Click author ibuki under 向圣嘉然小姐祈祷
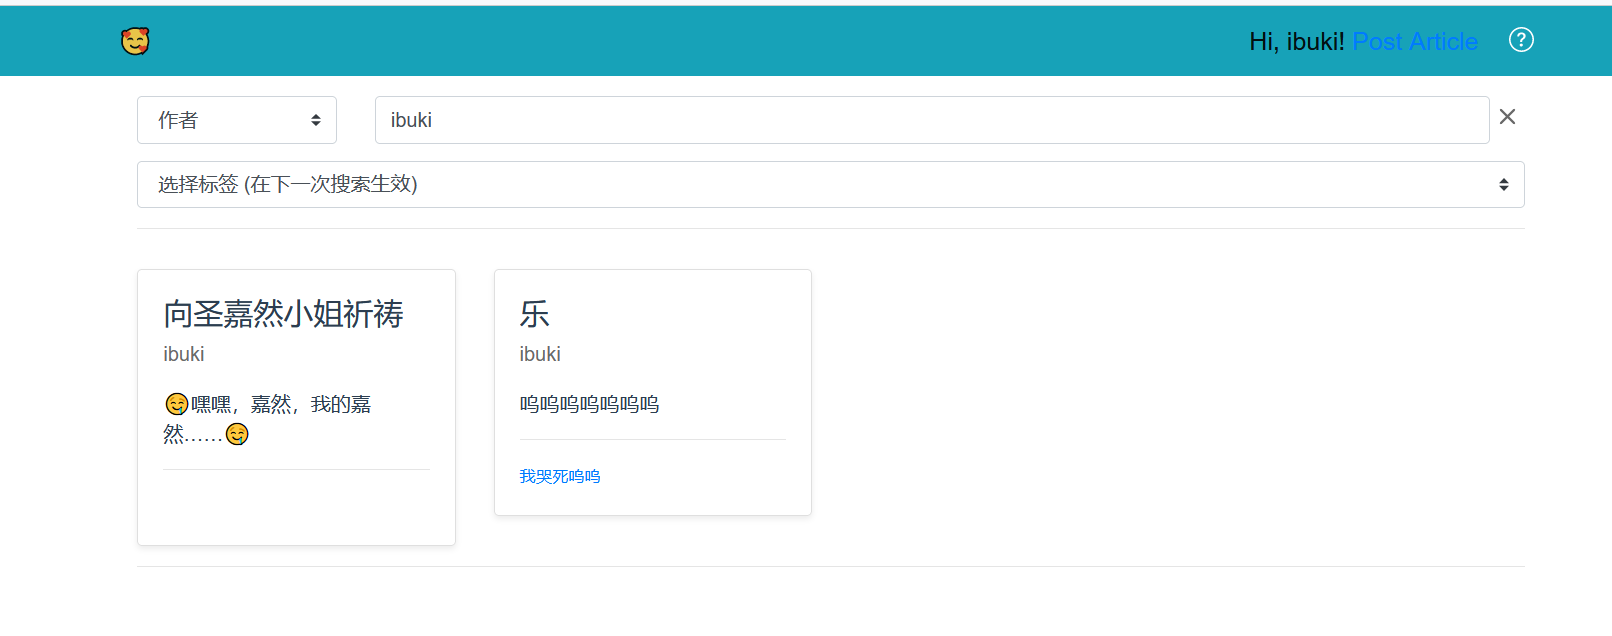This screenshot has width=1612, height=636. pos(184,354)
